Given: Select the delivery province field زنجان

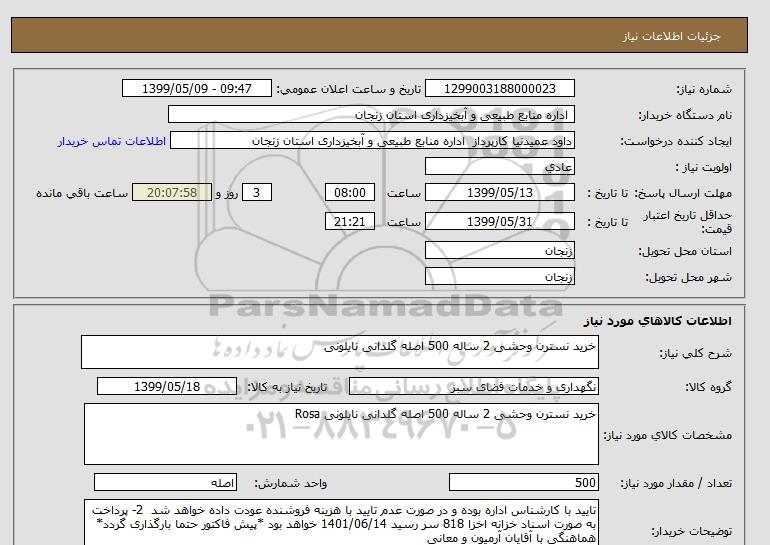Looking at the screenshot, I should click(x=499, y=250).
